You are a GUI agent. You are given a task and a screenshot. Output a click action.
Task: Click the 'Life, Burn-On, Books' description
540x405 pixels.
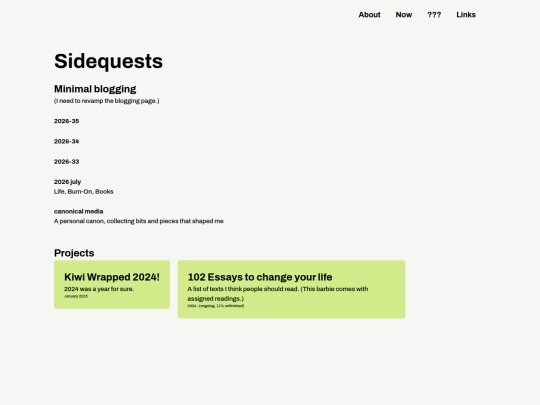click(x=83, y=191)
